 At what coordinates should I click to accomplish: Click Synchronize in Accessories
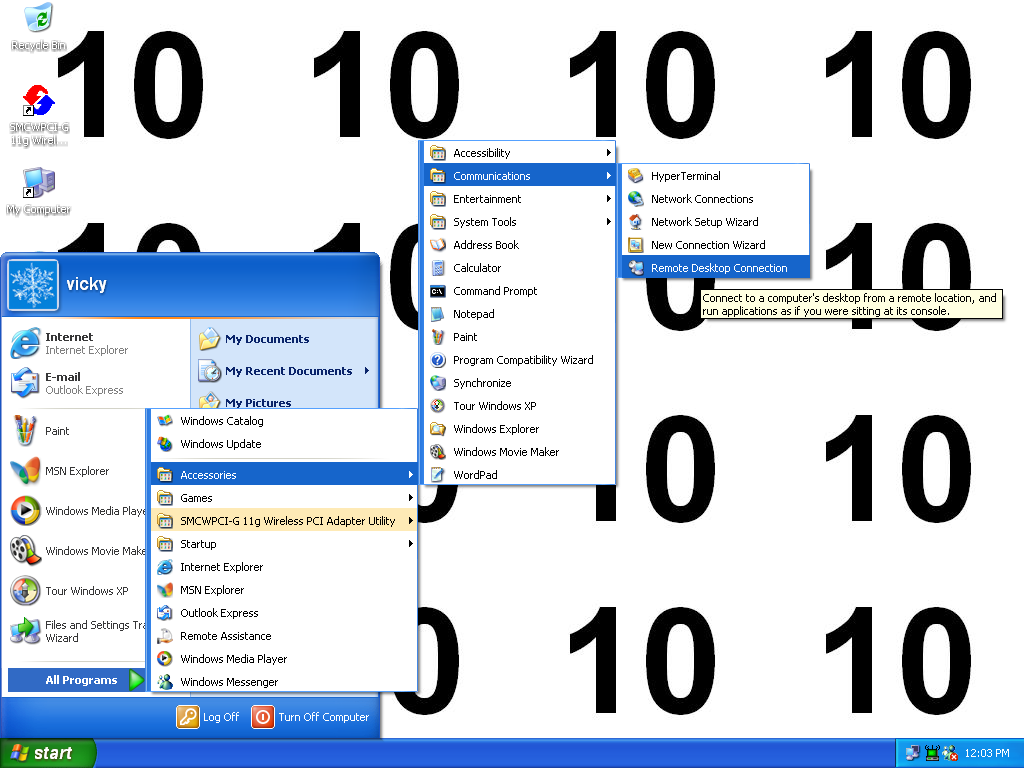point(520,383)
